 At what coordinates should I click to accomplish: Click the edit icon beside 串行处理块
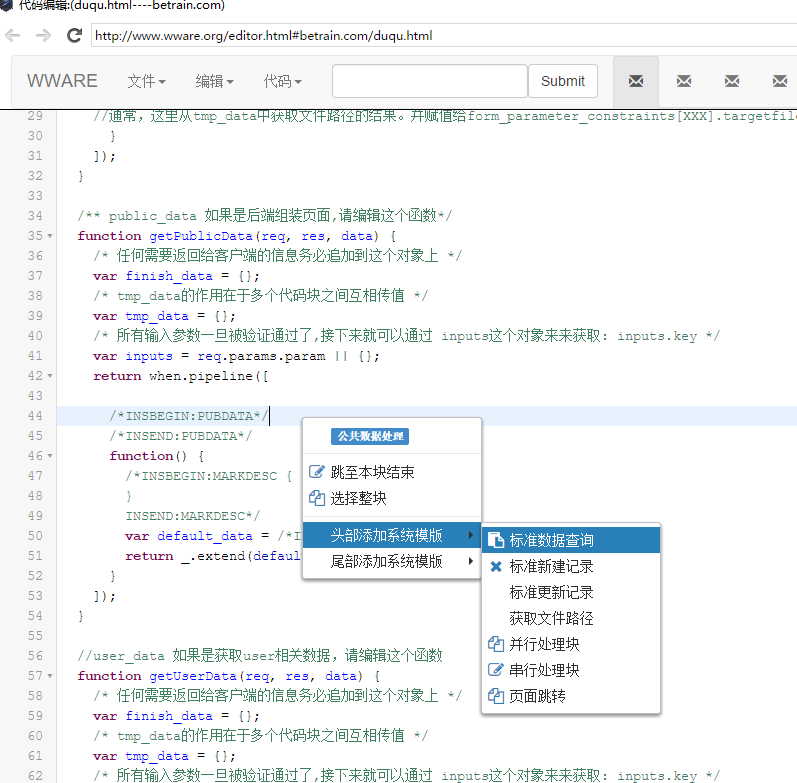tap(496, 670)
